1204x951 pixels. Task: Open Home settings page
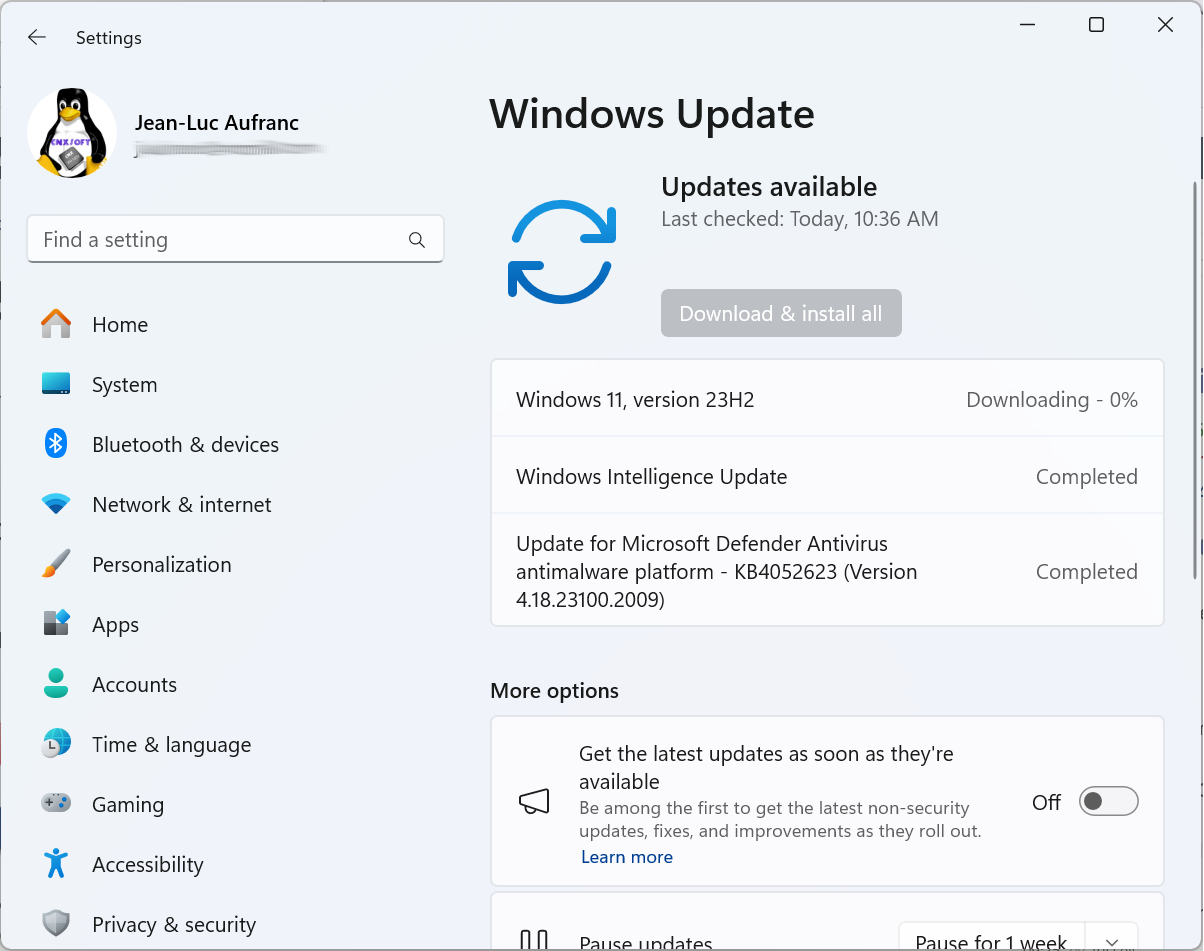pos(120,324)
